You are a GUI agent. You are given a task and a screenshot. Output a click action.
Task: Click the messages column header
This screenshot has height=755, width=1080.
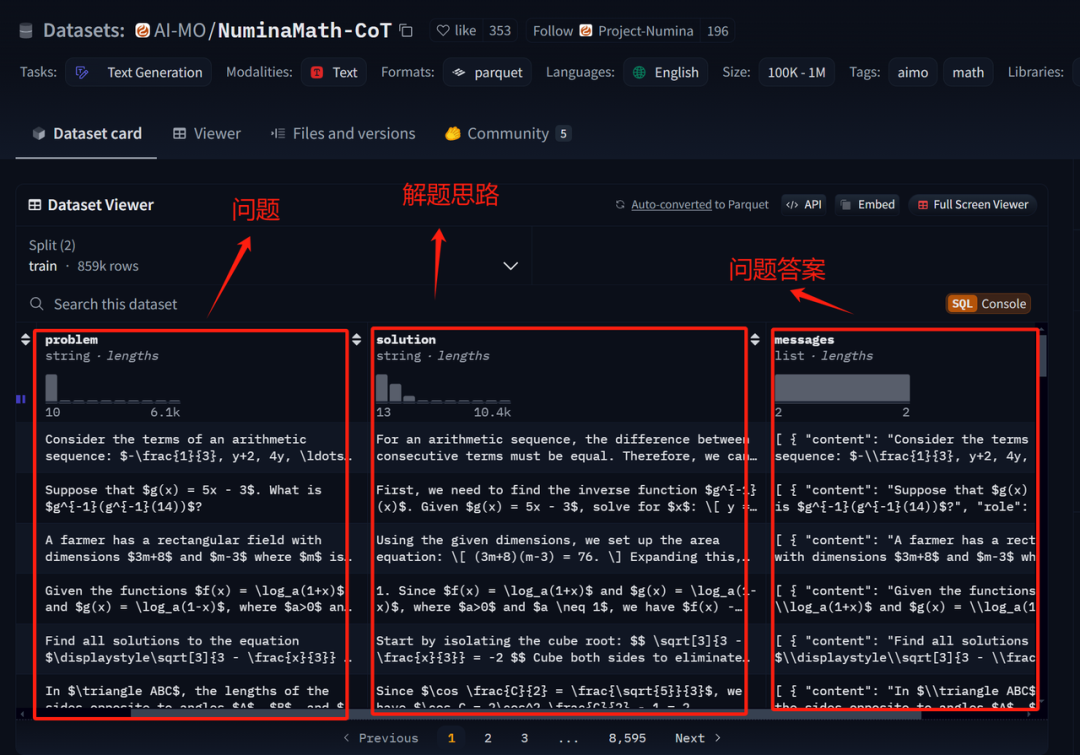(x=804, y=340)
